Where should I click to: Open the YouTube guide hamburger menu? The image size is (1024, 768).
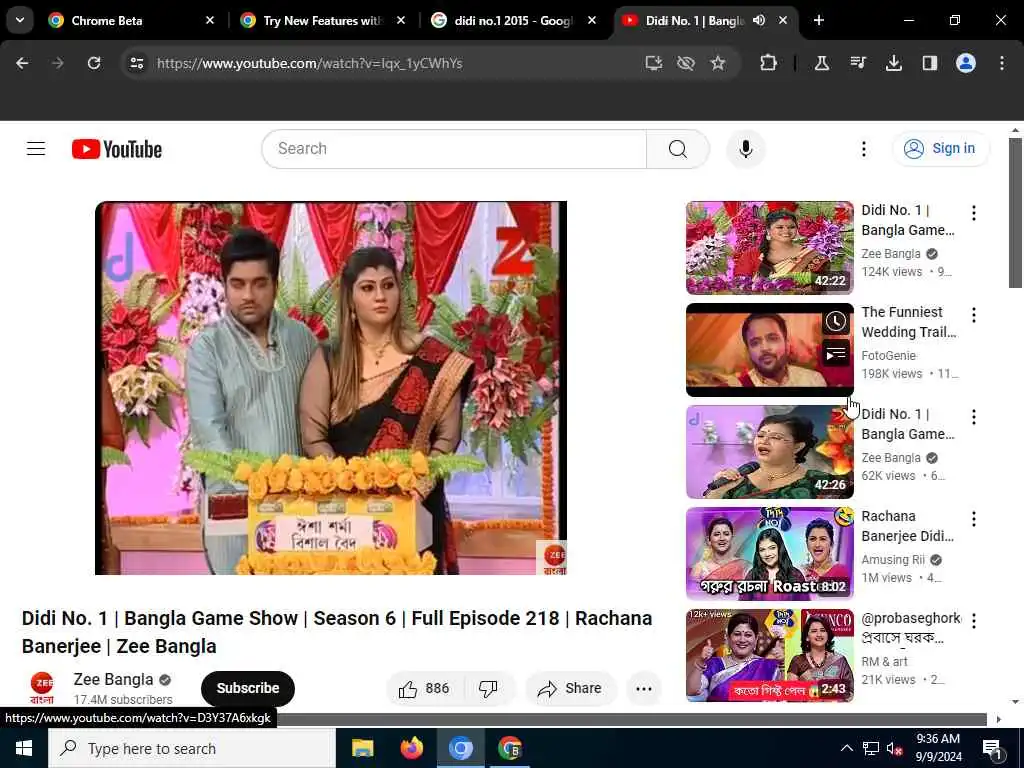coord(36,149)
